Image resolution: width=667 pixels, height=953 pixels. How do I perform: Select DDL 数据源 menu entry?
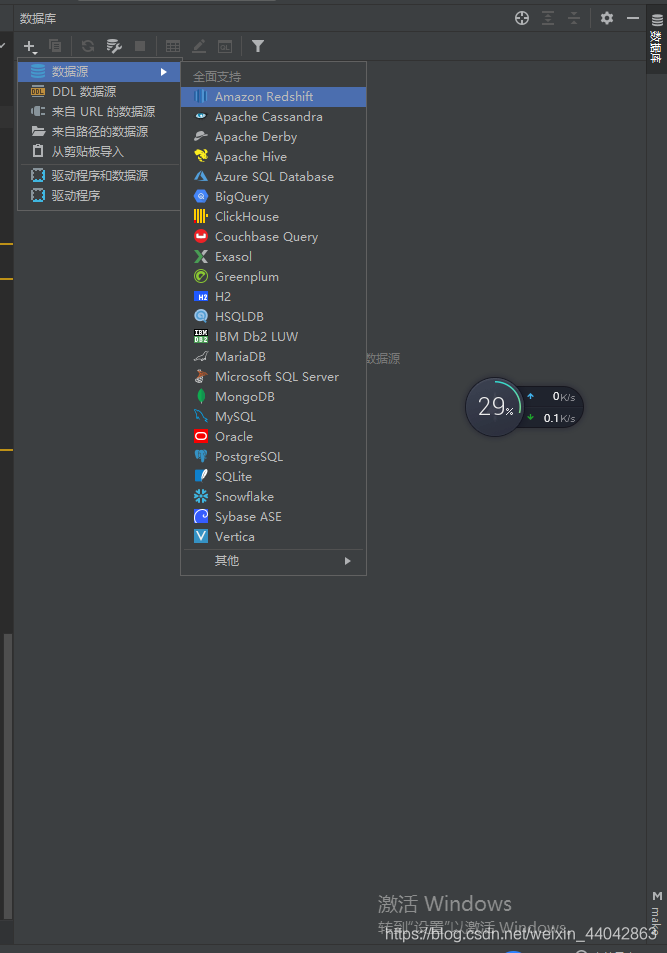(99, 92)
